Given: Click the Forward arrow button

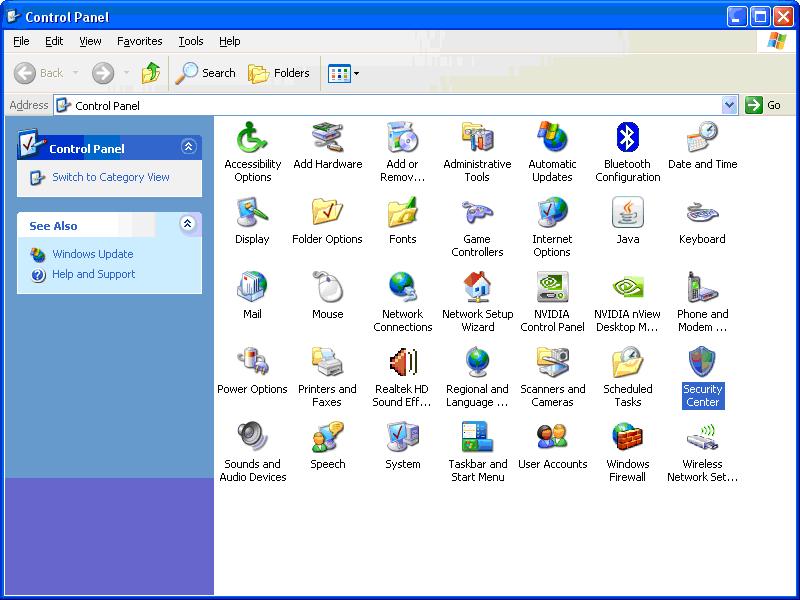Looking at the screenshot, I should (x=103, y=73).
